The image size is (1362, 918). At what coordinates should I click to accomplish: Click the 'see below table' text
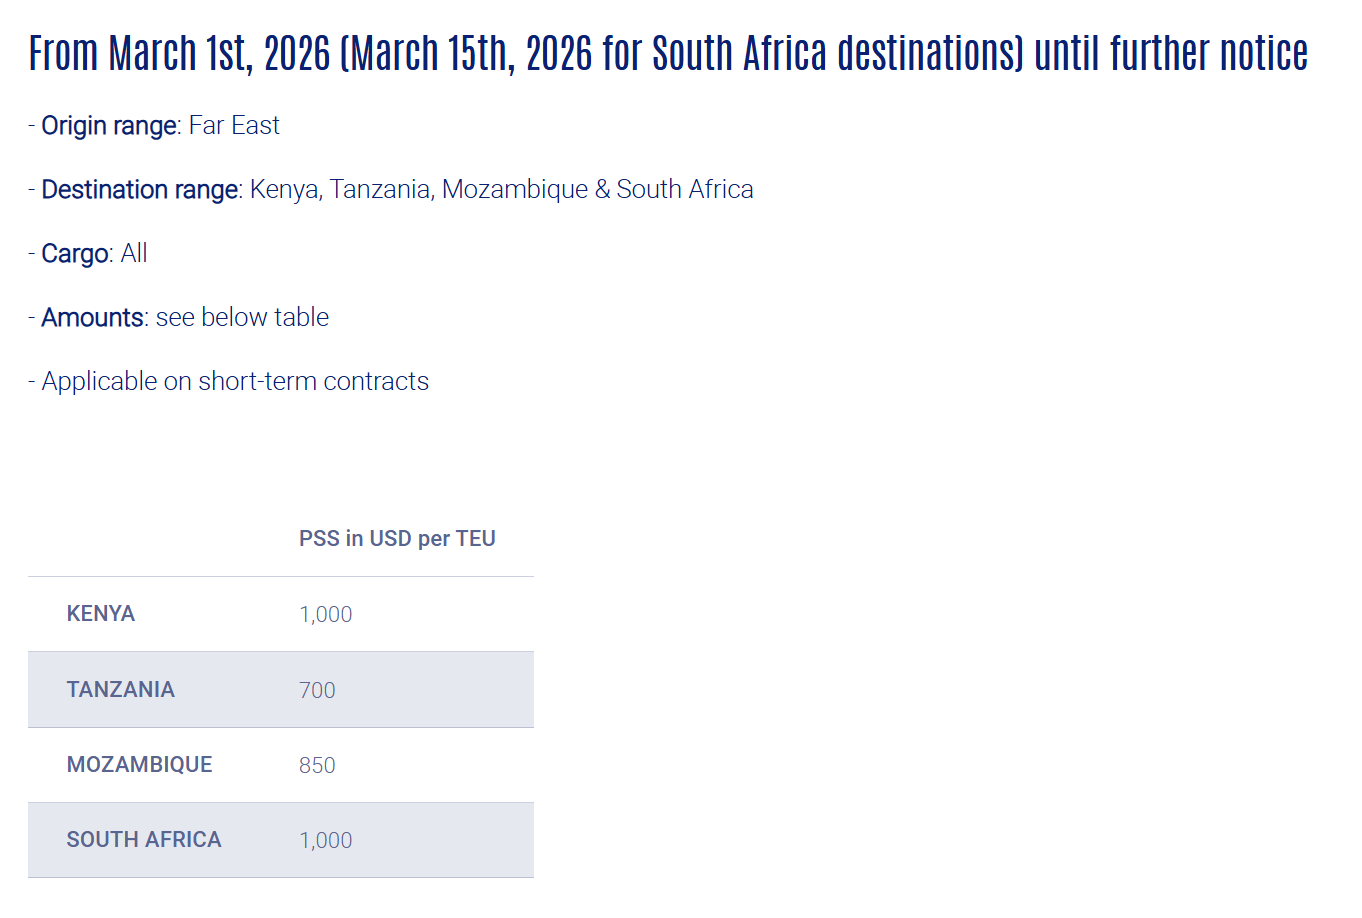click(x=242, y=318)
